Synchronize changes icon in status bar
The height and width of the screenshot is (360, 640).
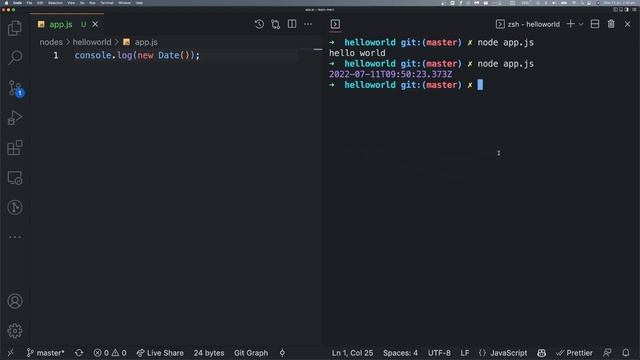(x=79, y=353)
